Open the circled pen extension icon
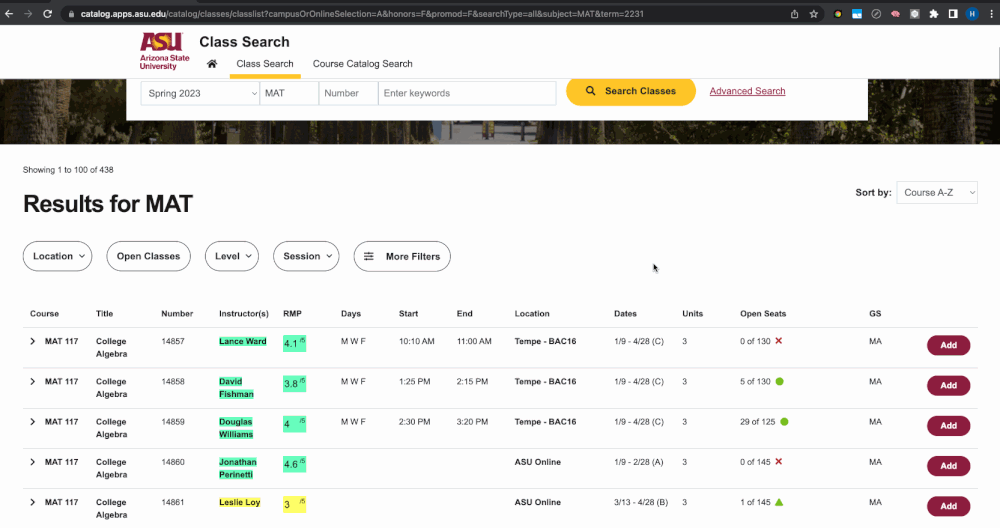This screenshot has height=528, width=1000. pos(876,14)
